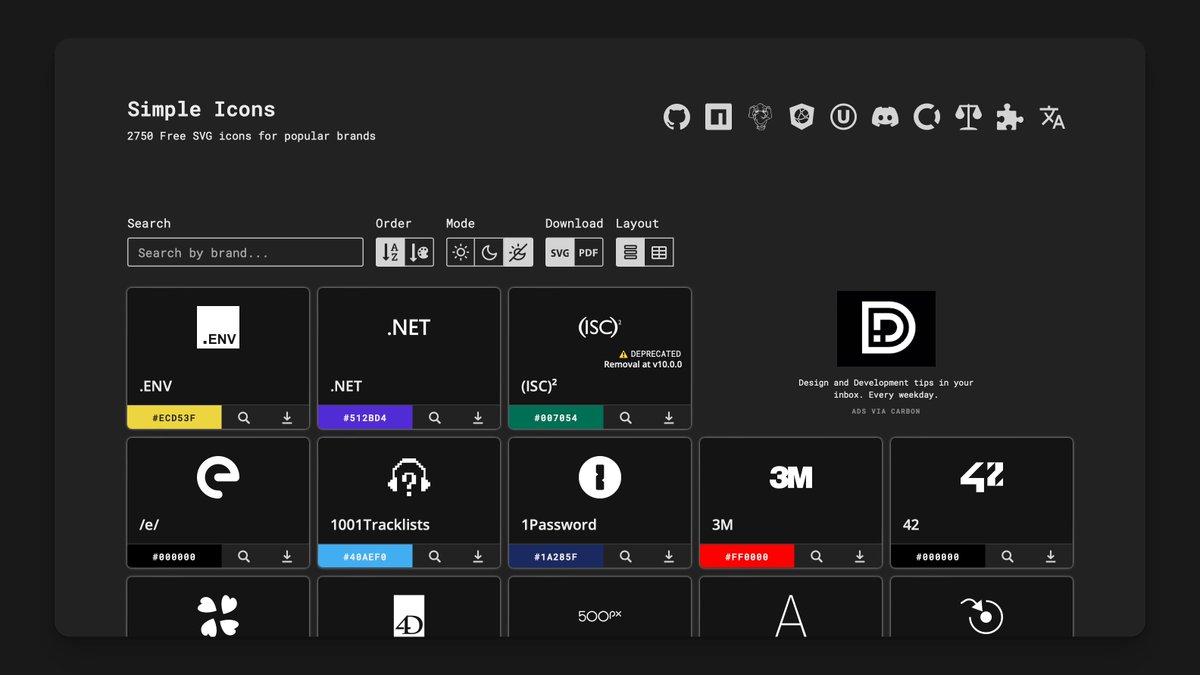Preview the (ISC)² icon with magnifier
Viewport: 1200px width, 675px height.
click(x=626, y=418)
